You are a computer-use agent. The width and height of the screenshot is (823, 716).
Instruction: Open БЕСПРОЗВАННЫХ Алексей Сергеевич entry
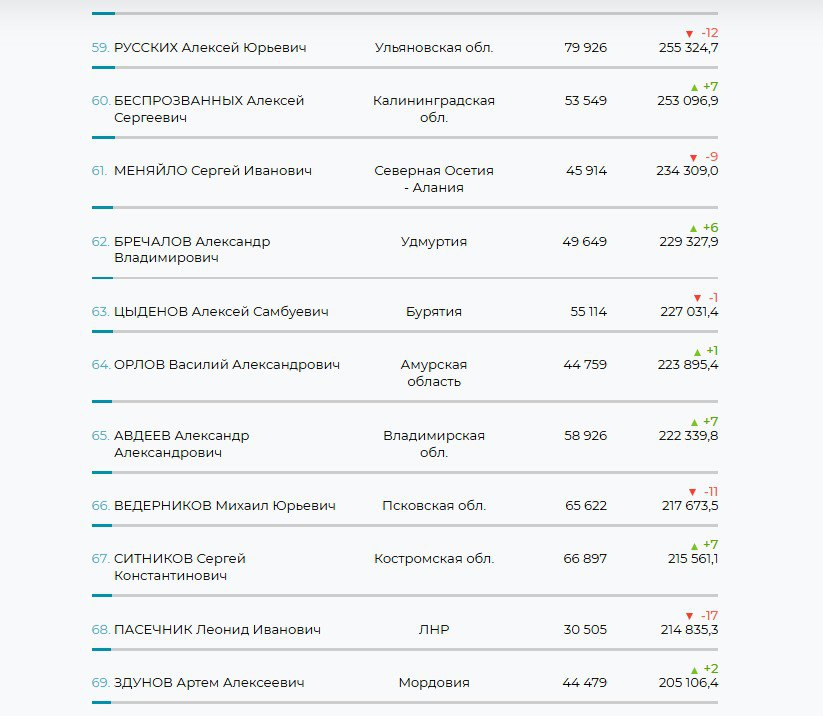pyautogui.click(x=209, y=109)
